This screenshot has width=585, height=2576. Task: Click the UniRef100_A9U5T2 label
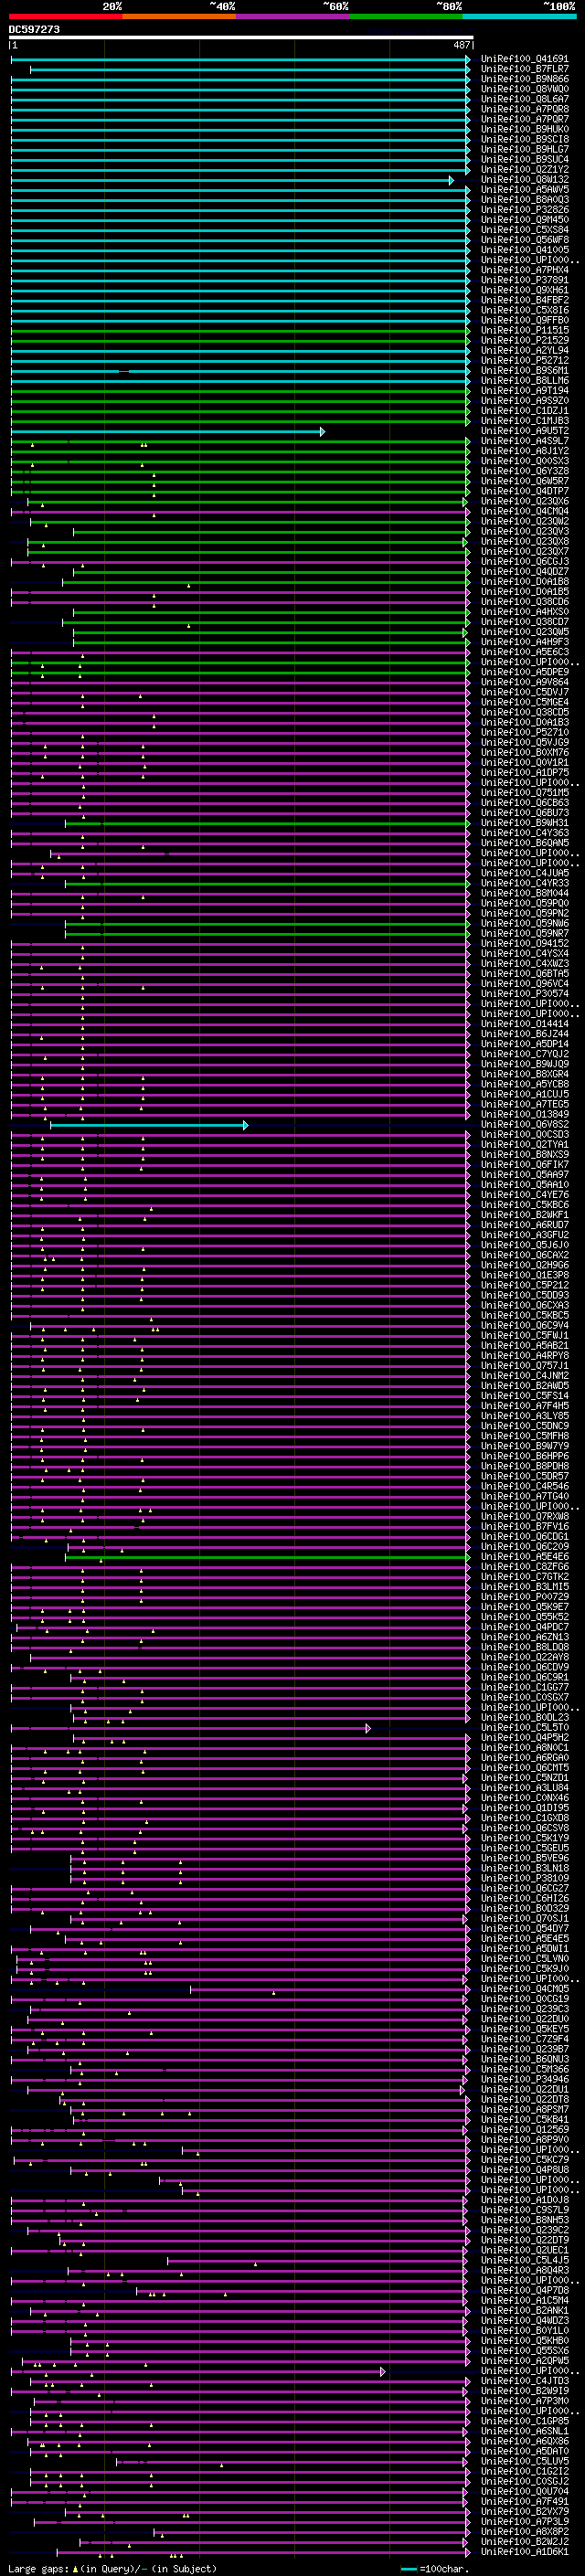tap(524, 431)
